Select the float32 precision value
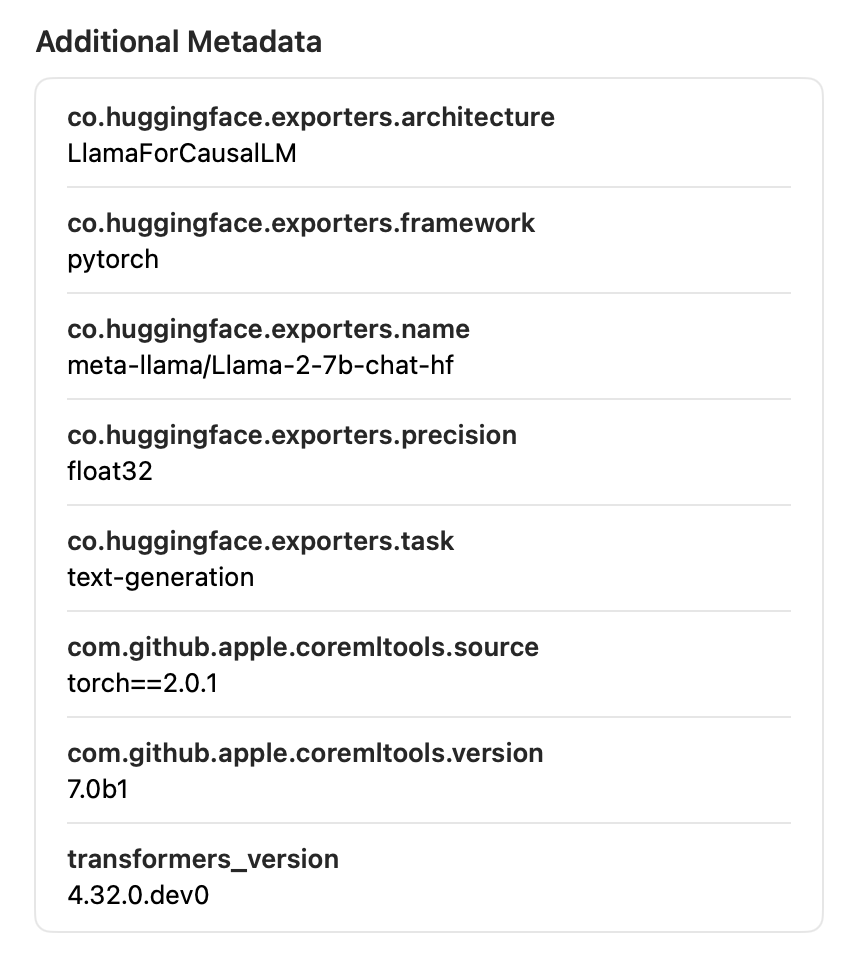 tap(110, 471)
